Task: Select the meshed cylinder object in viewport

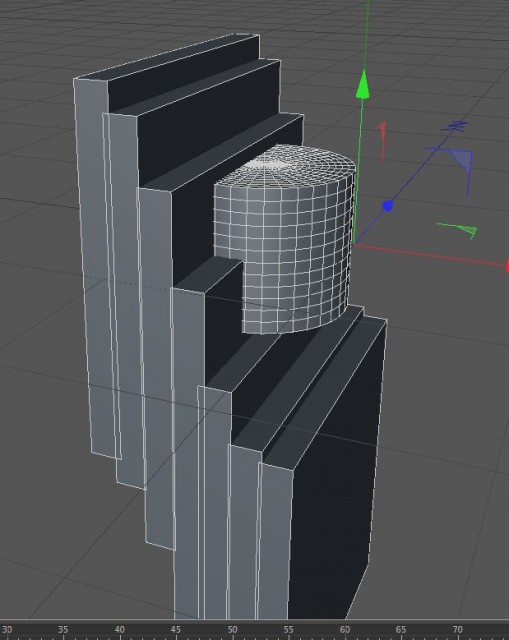Action: (x=286, y=241)
